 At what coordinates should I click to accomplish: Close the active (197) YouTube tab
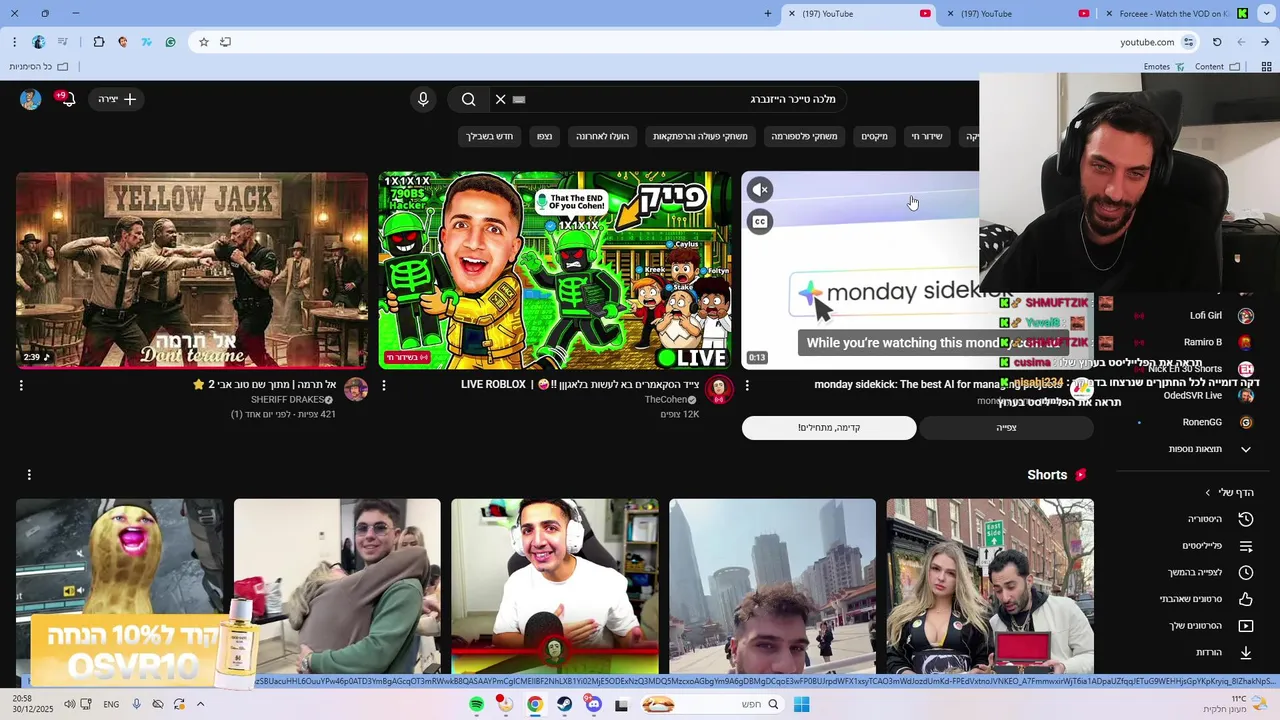792,14
